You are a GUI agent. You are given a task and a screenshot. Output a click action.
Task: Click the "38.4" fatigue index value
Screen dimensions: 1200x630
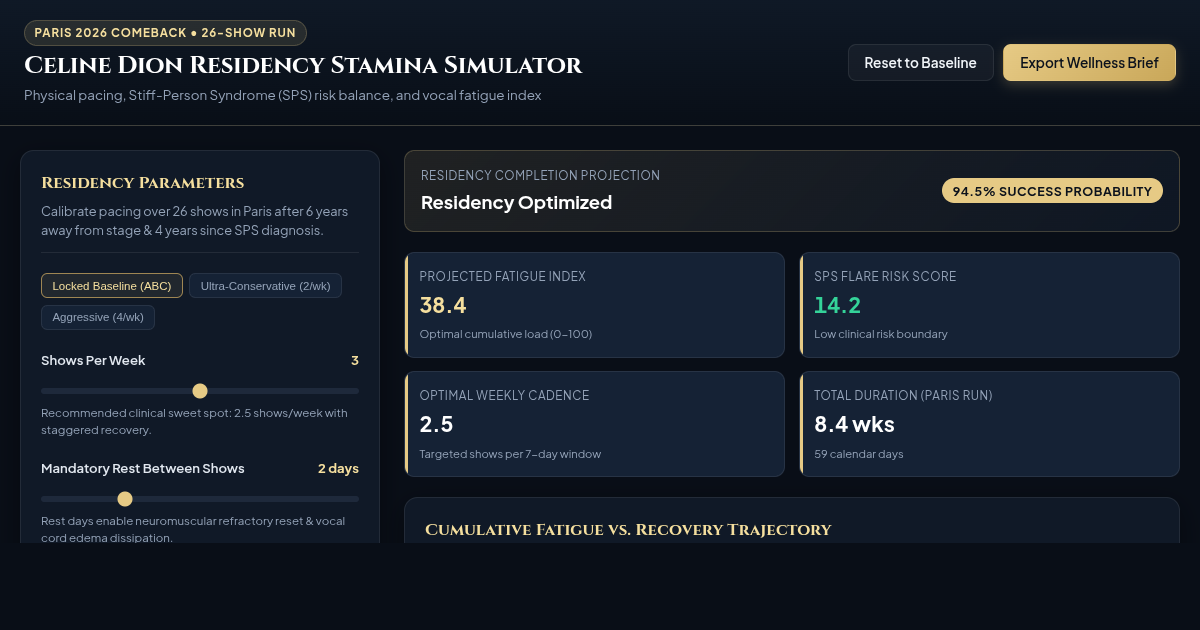coord(443,305)
